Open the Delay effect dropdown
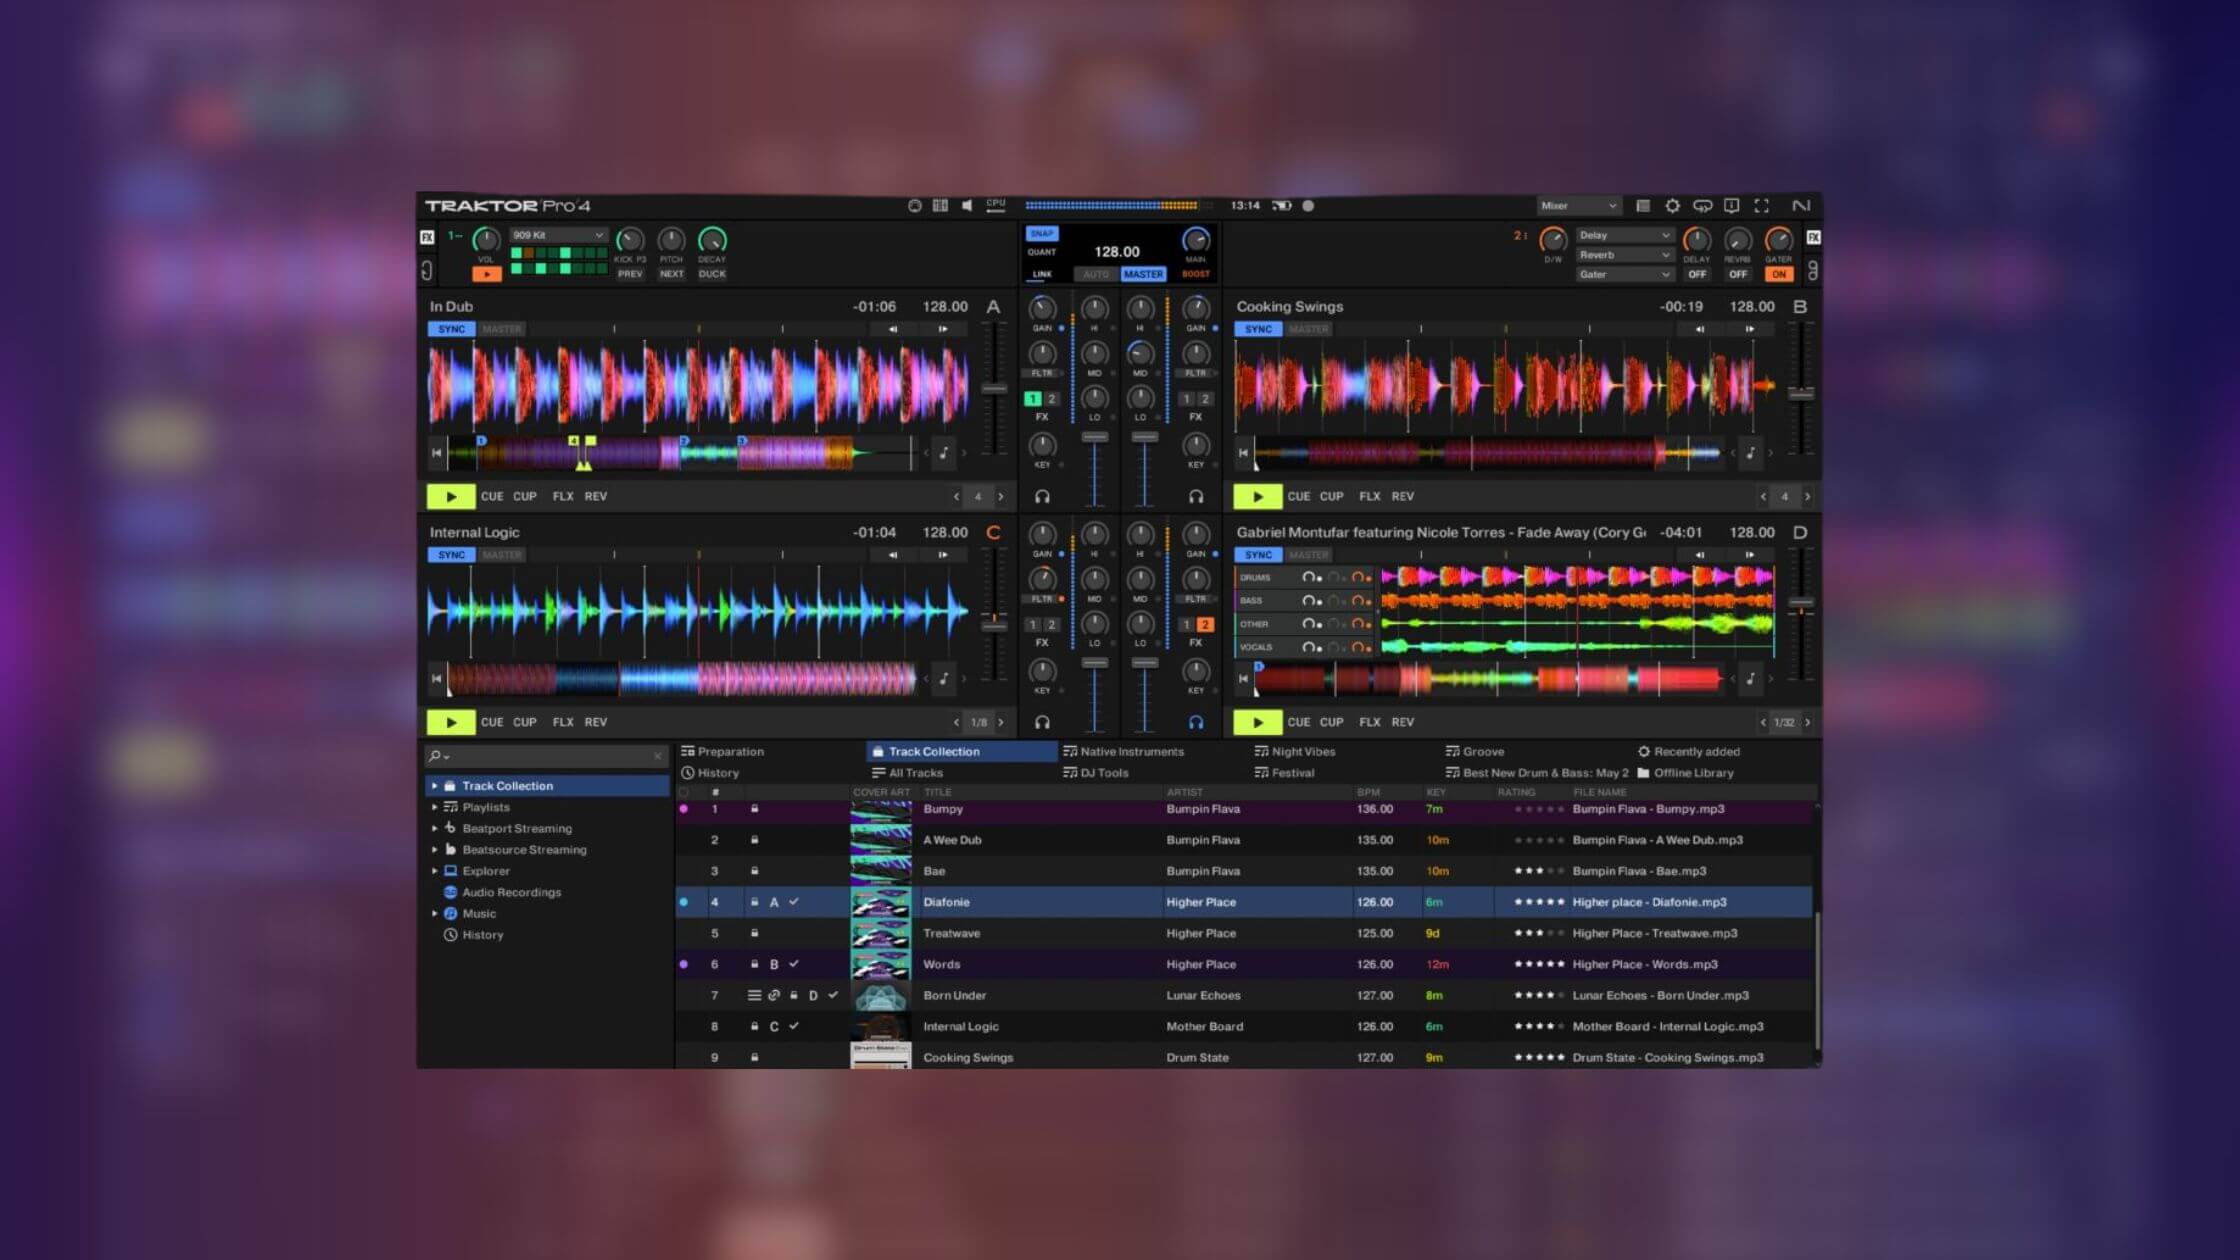This screenshot has height=1260, width=2240. coord(1624,235)
